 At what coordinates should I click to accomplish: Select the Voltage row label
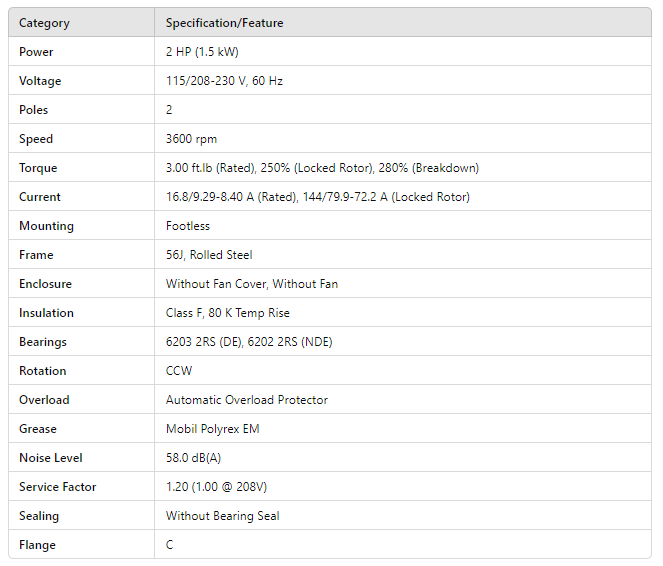tap(40, 81)
